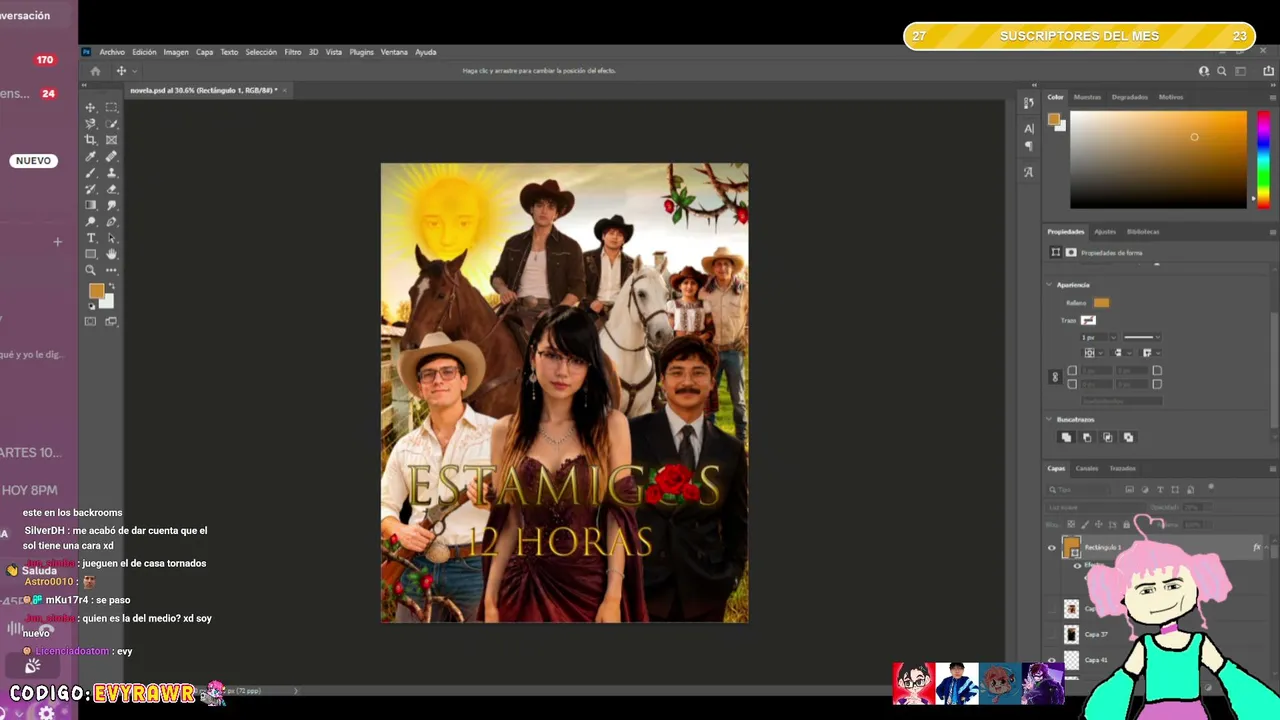Swap foreground and background colors
Viewport: 1280px width, 720px height.
click(x=110, y=287)
